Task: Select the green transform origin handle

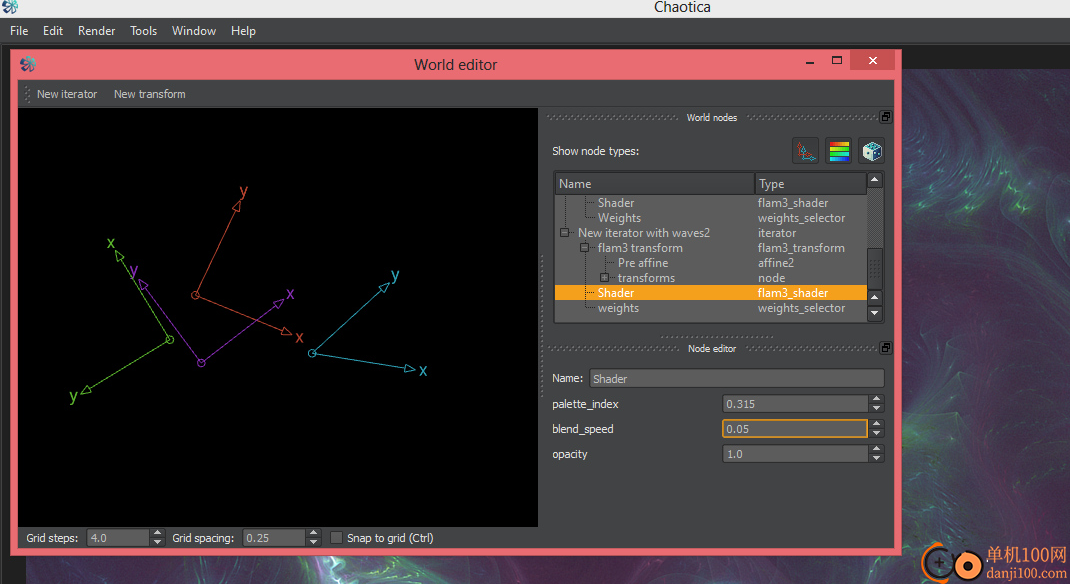Action: [170, 339]
